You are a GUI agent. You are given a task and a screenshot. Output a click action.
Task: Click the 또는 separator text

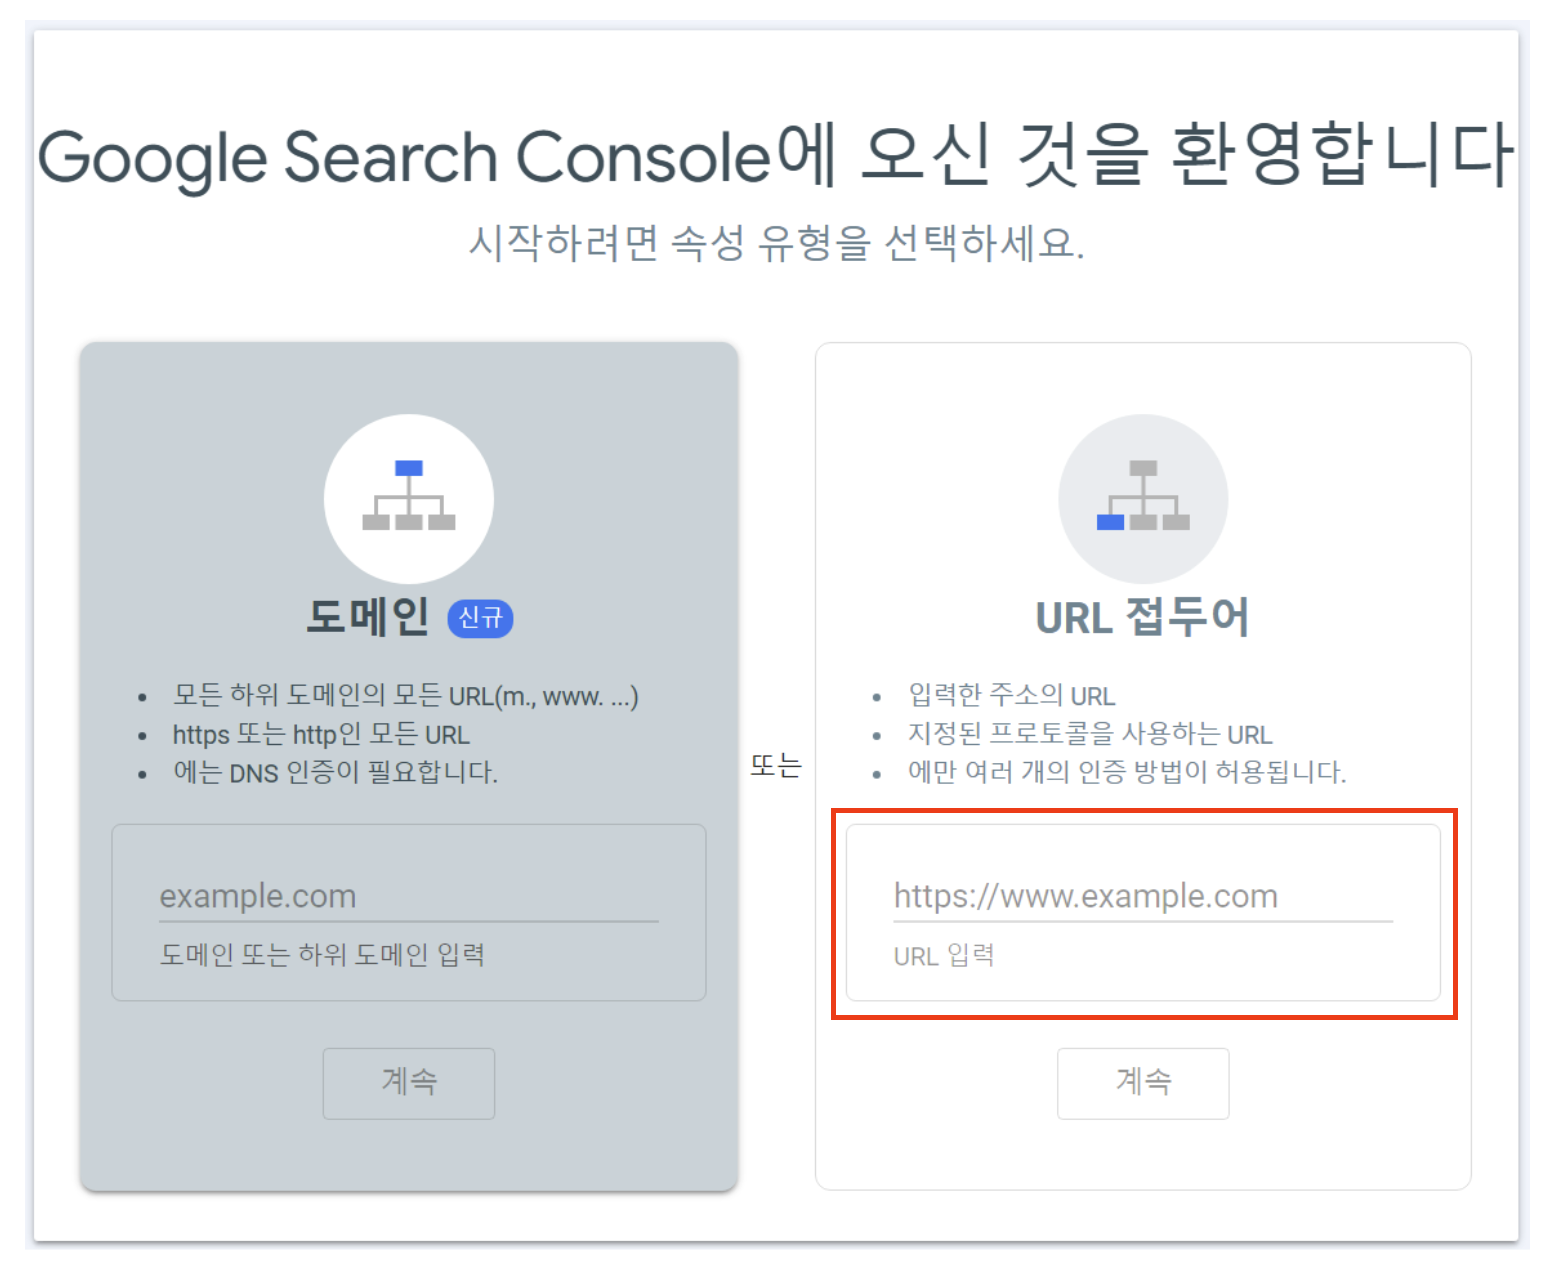(776, 766)
